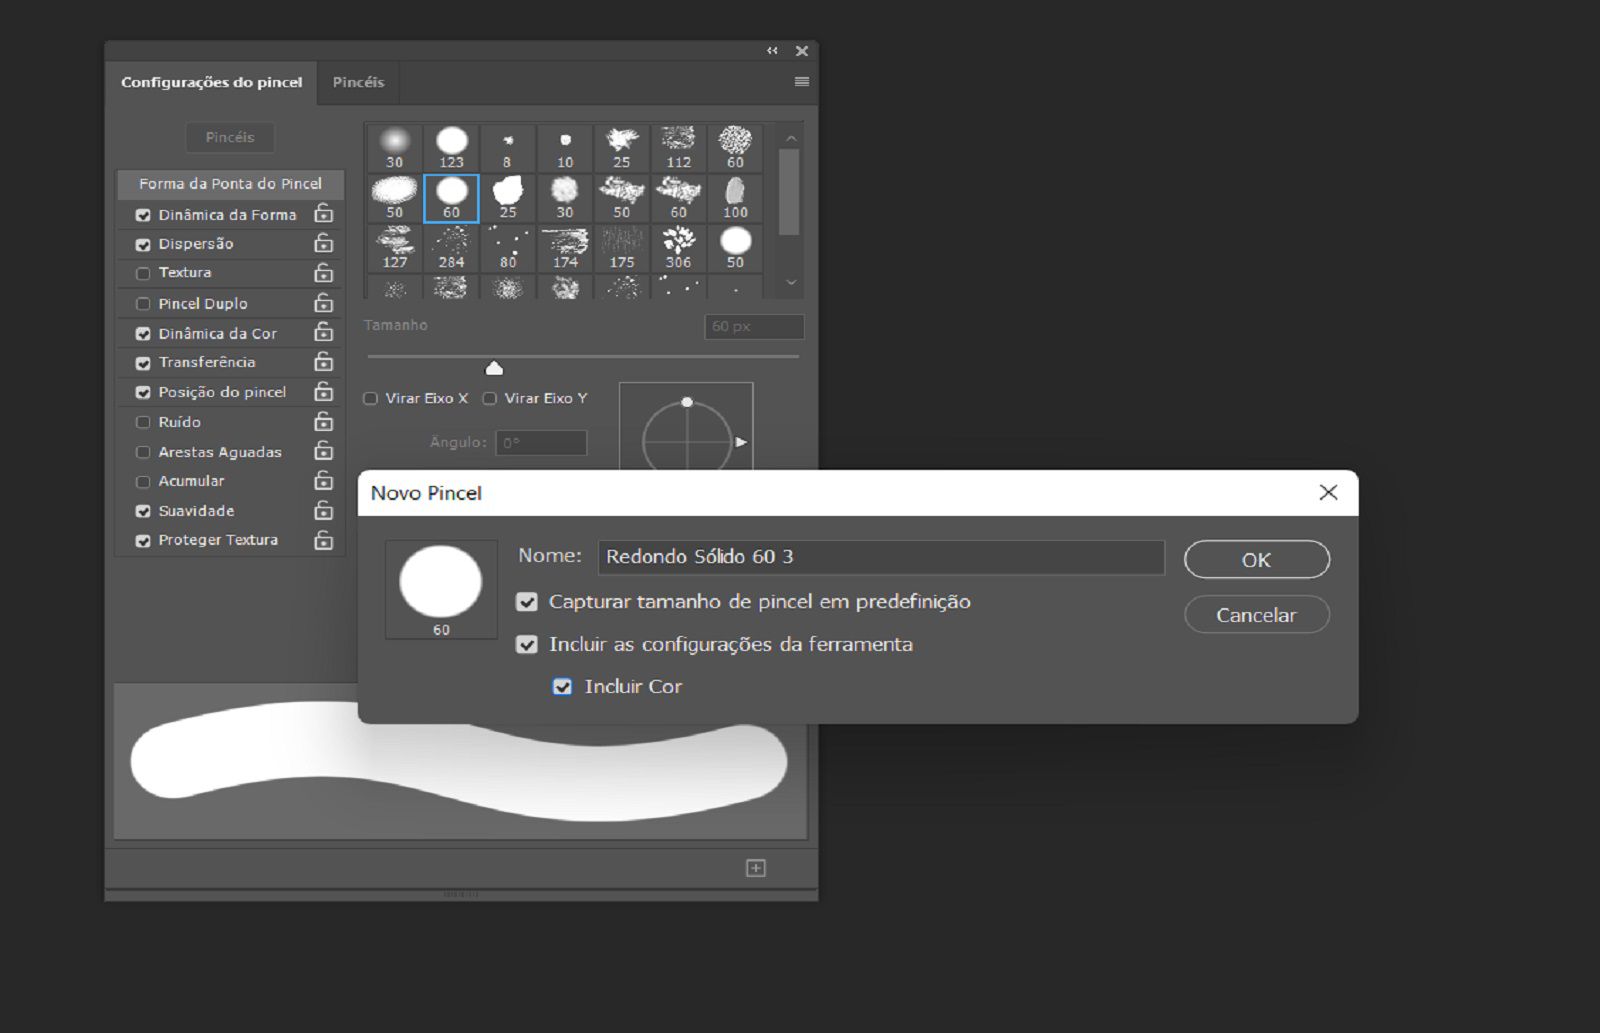Click the lock icon on the Suavidade row
The height and width of the screenshot is (1033, 1600).
click(323, 510)
